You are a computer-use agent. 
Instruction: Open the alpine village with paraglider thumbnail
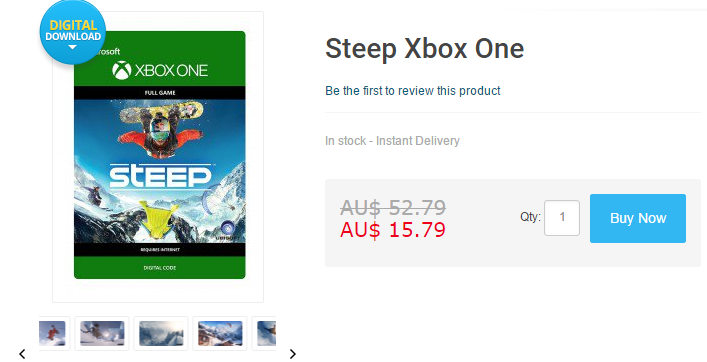pos(220,333)
